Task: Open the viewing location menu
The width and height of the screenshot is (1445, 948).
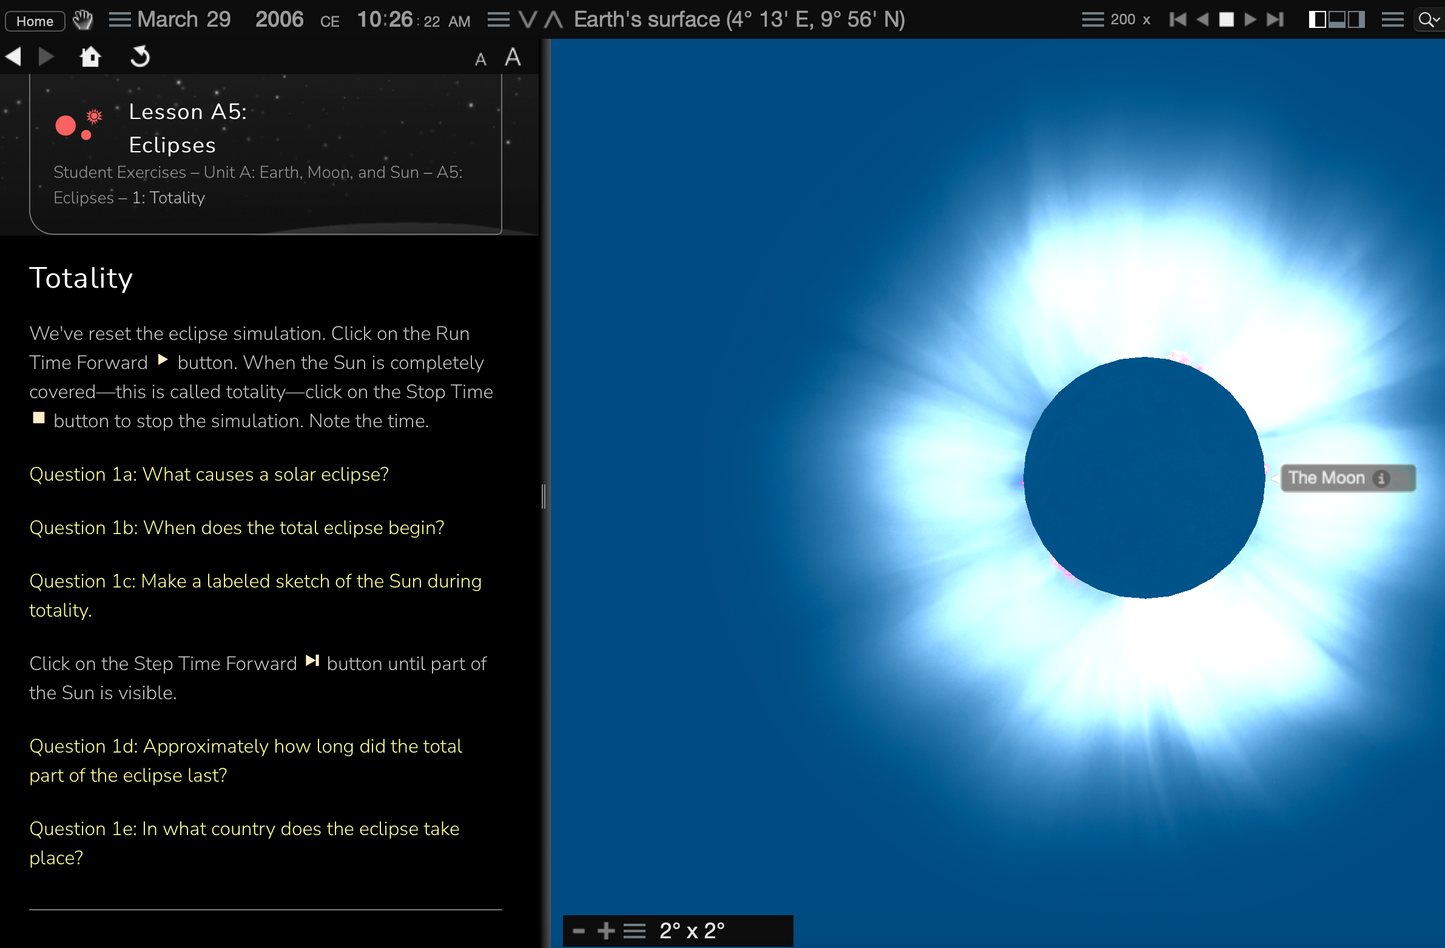Action: [x=498, y=20]
